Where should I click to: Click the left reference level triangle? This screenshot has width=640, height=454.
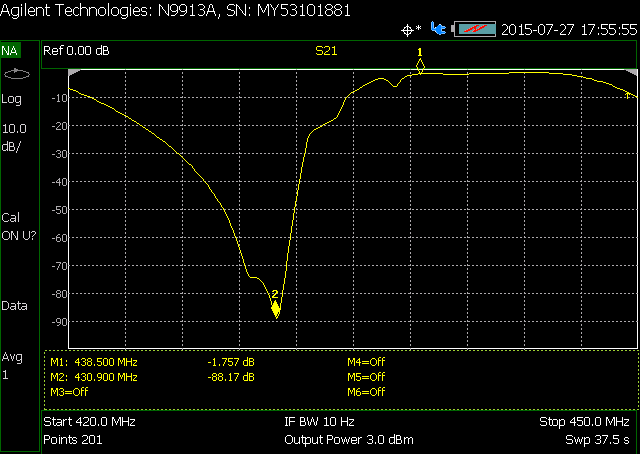[x=74, y=73]
